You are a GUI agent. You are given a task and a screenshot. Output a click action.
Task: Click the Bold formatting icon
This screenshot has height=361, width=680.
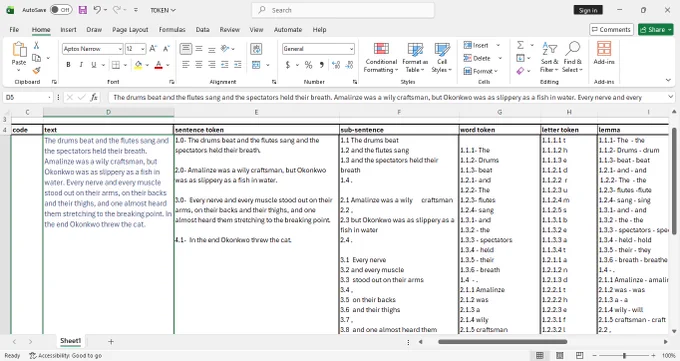(68, 65)
